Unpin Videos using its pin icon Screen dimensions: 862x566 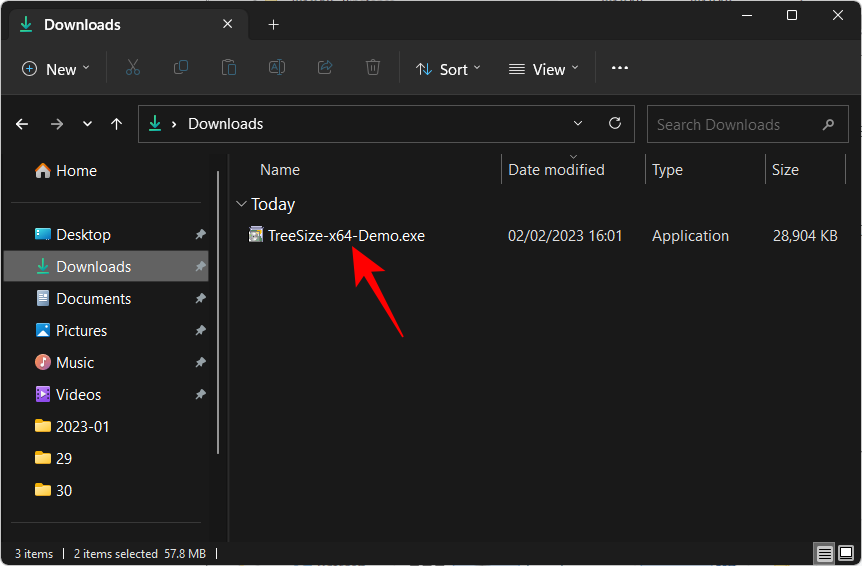[x=200, y=394]
